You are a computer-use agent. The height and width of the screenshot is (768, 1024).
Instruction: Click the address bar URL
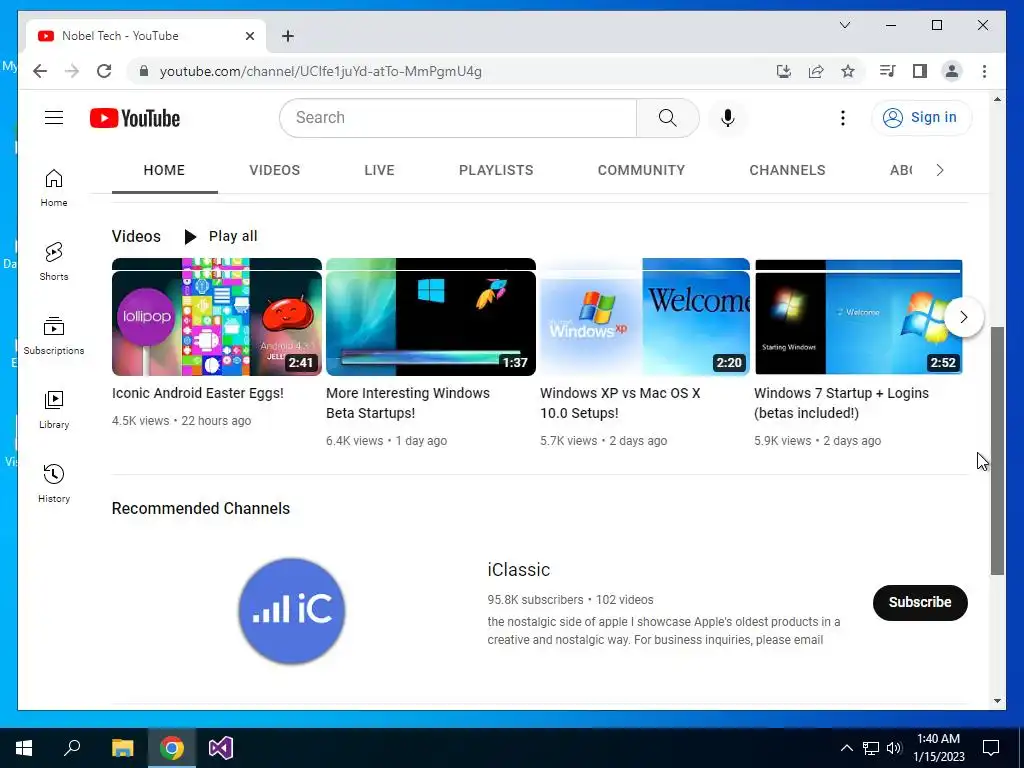[x=321, y=71]
